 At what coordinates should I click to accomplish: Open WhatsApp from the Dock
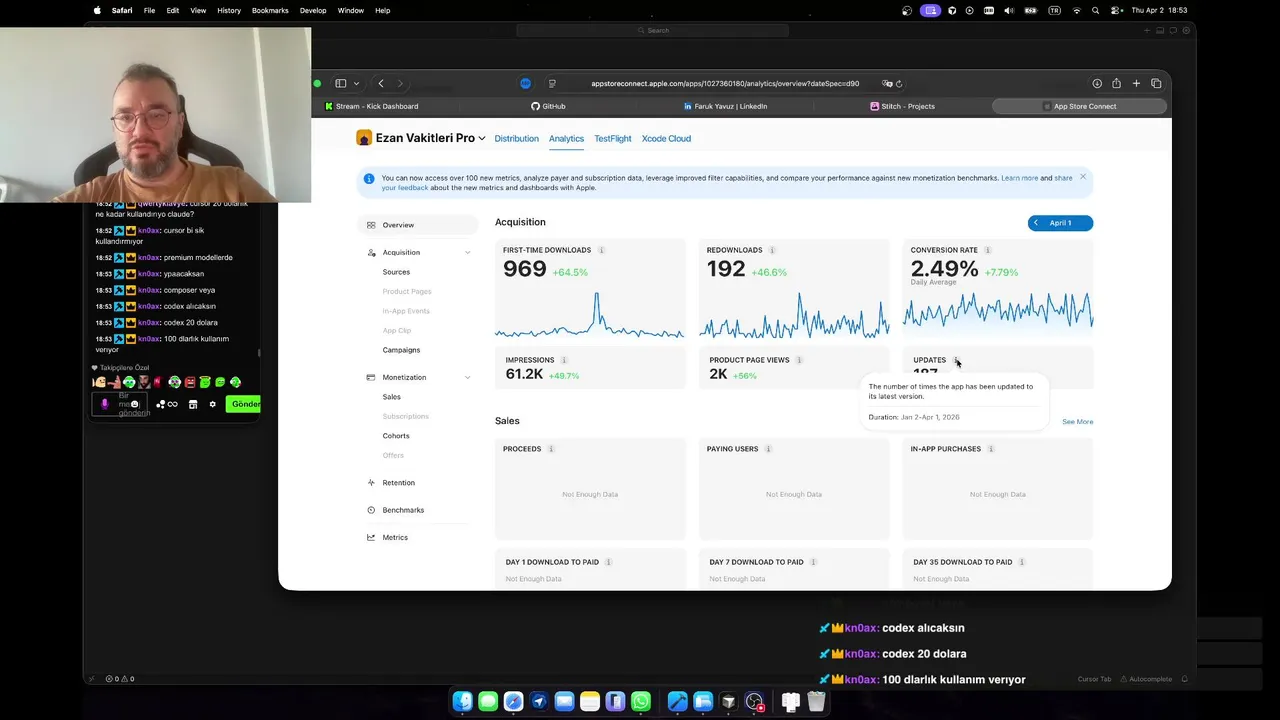pos(641,702)
